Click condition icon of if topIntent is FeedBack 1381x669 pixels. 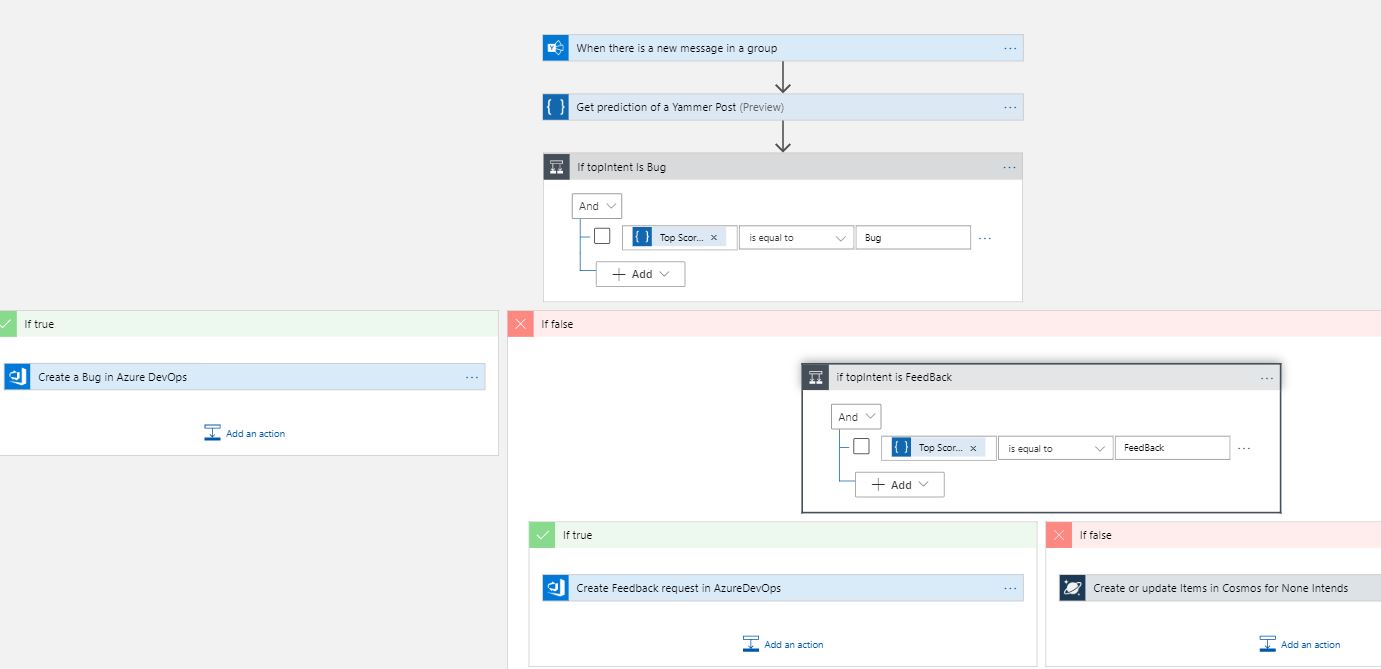click(x=816, y=377)
